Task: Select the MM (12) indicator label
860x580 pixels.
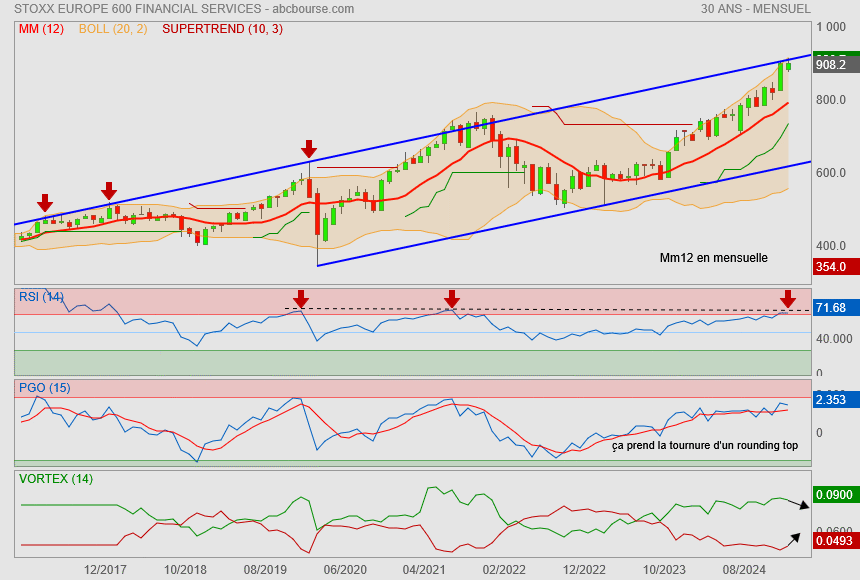Action: click(41, 29)
